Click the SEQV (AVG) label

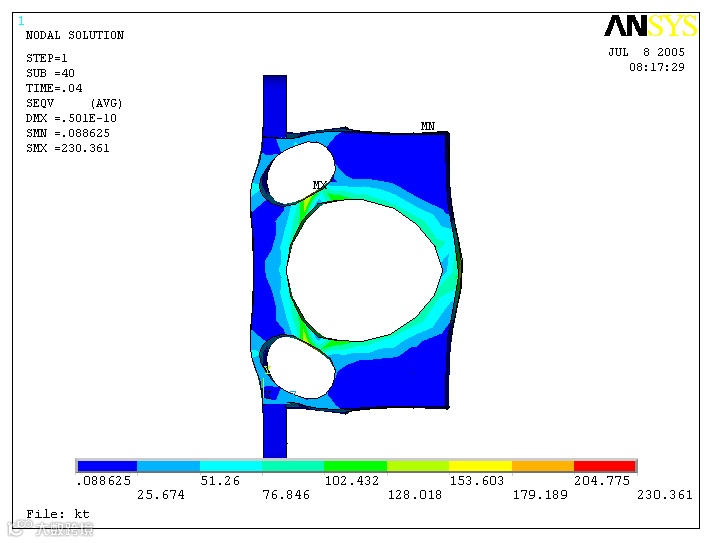[74, 103]
